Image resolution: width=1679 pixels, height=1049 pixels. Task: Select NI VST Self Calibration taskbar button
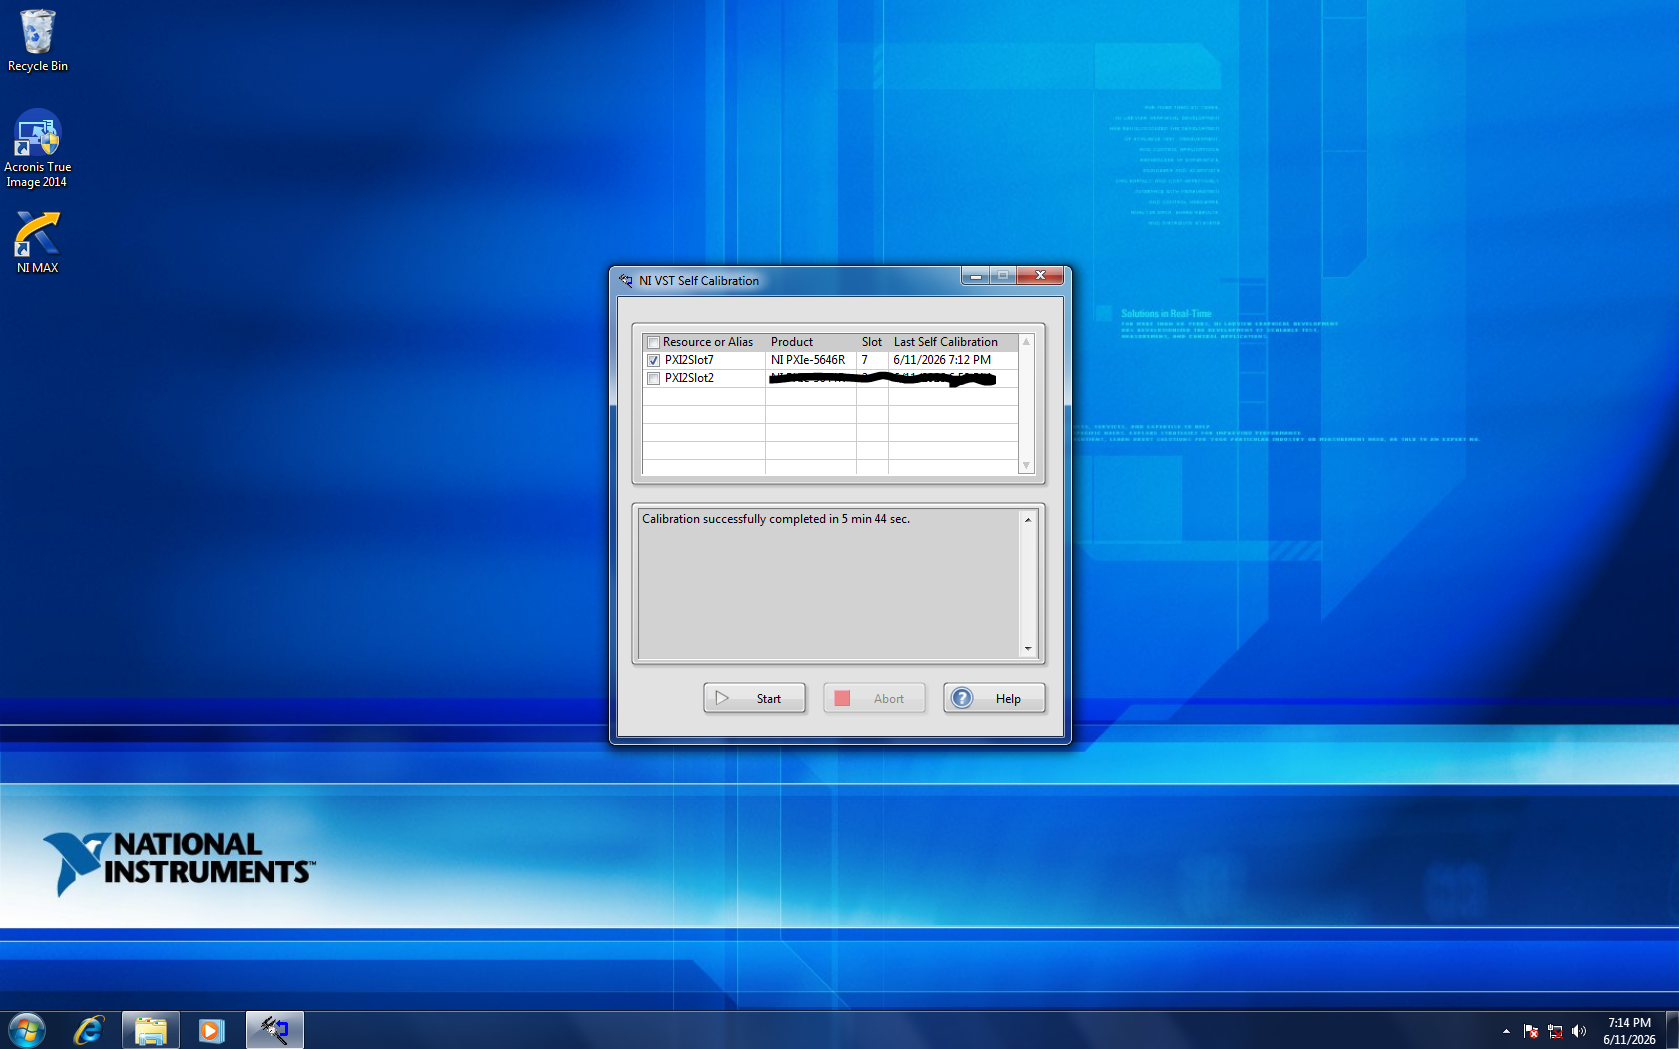pyautogui.click(x=275, y=1030)
